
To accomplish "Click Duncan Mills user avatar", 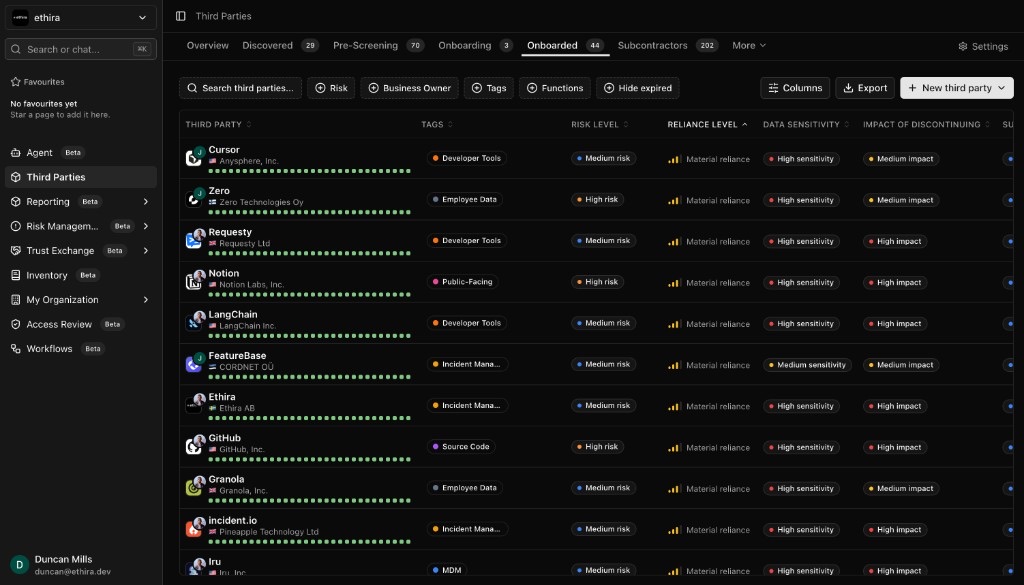I will click(x=20, y=565).
